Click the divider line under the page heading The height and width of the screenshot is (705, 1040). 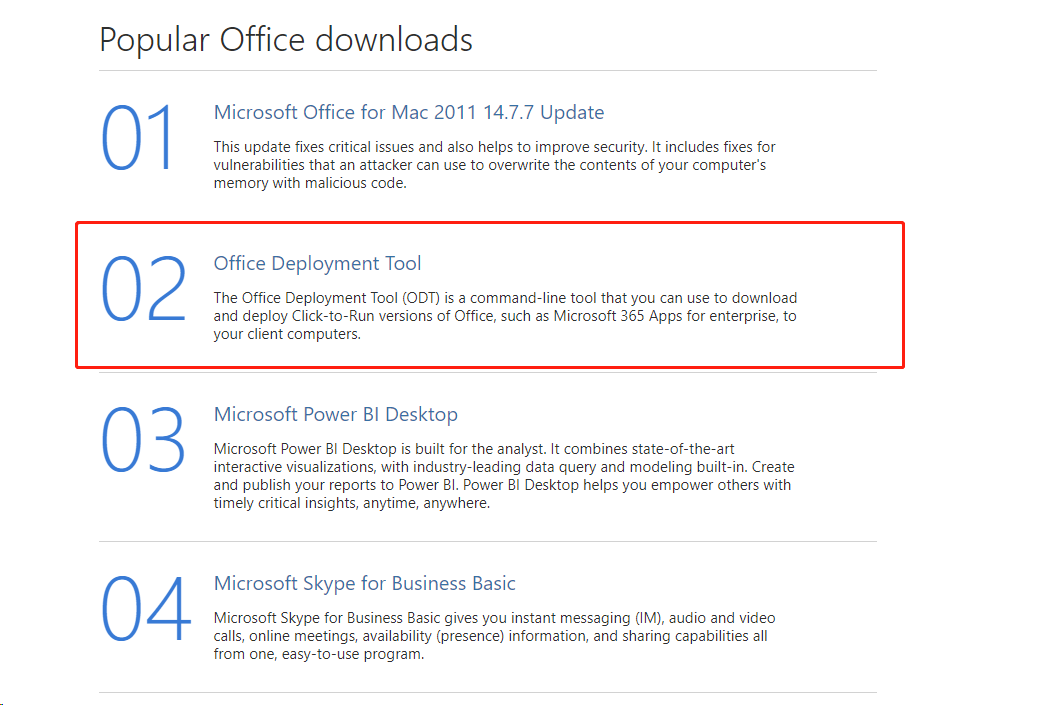pyautogui.click(x=488, y=70)
